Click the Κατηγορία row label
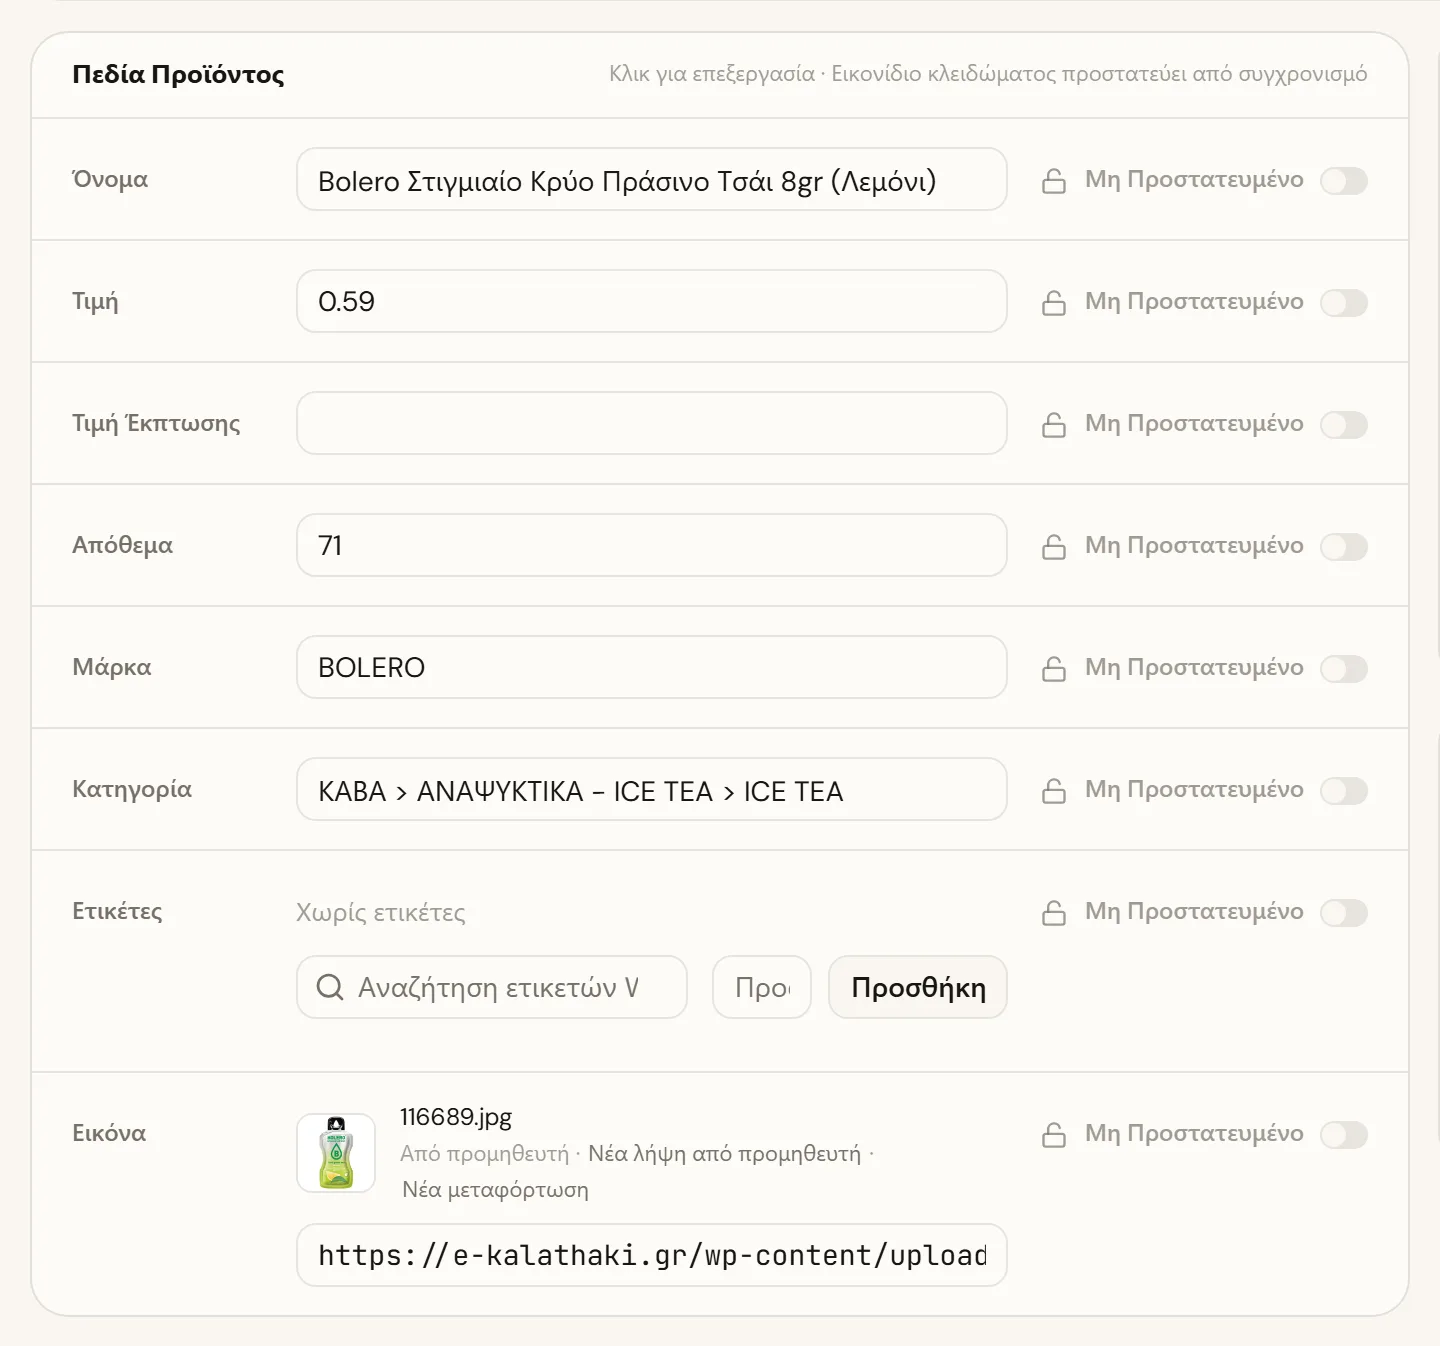Image resolution: width=1440 pixels, height=1346 pixels. click(x=132, y=789)
